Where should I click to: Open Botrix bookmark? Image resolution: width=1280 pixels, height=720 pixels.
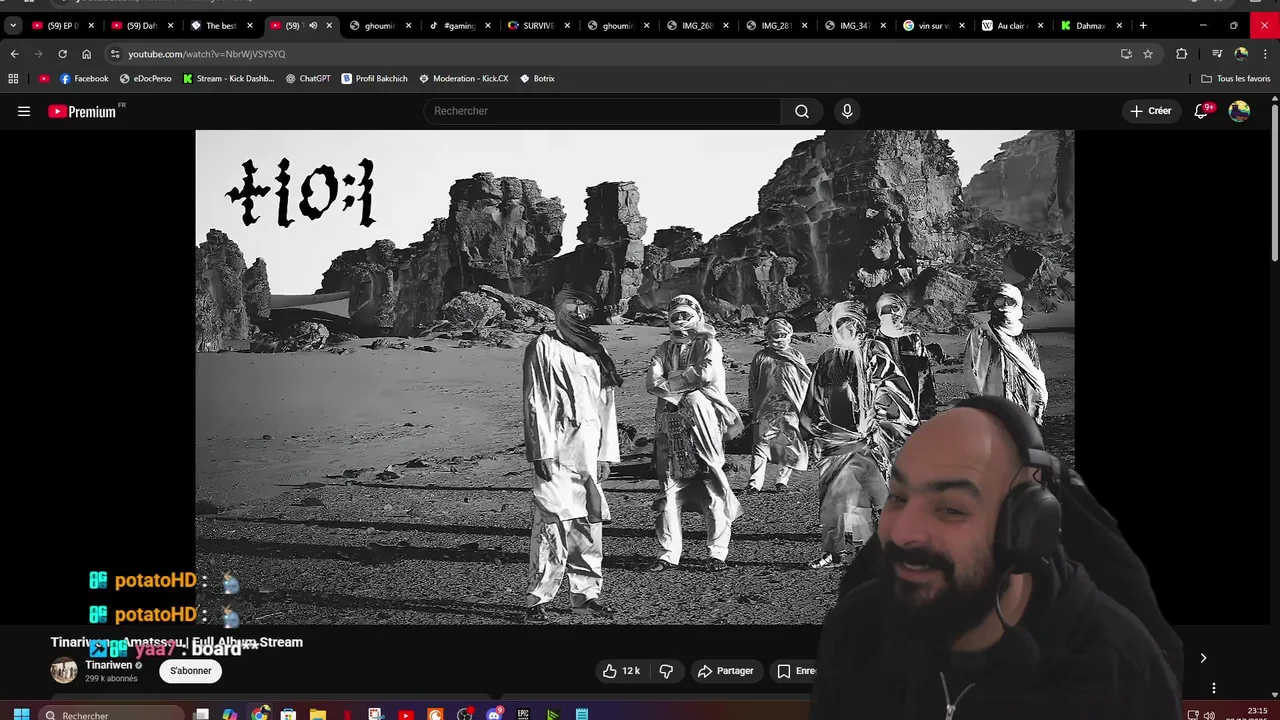537,78
